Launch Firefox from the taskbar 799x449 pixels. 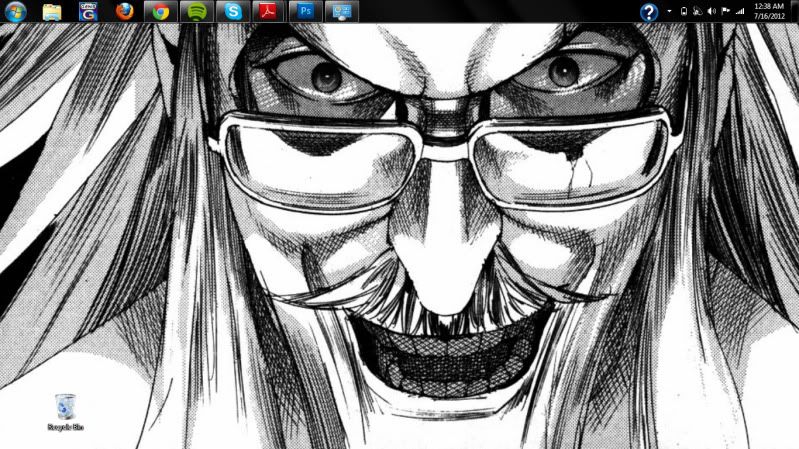124,11
